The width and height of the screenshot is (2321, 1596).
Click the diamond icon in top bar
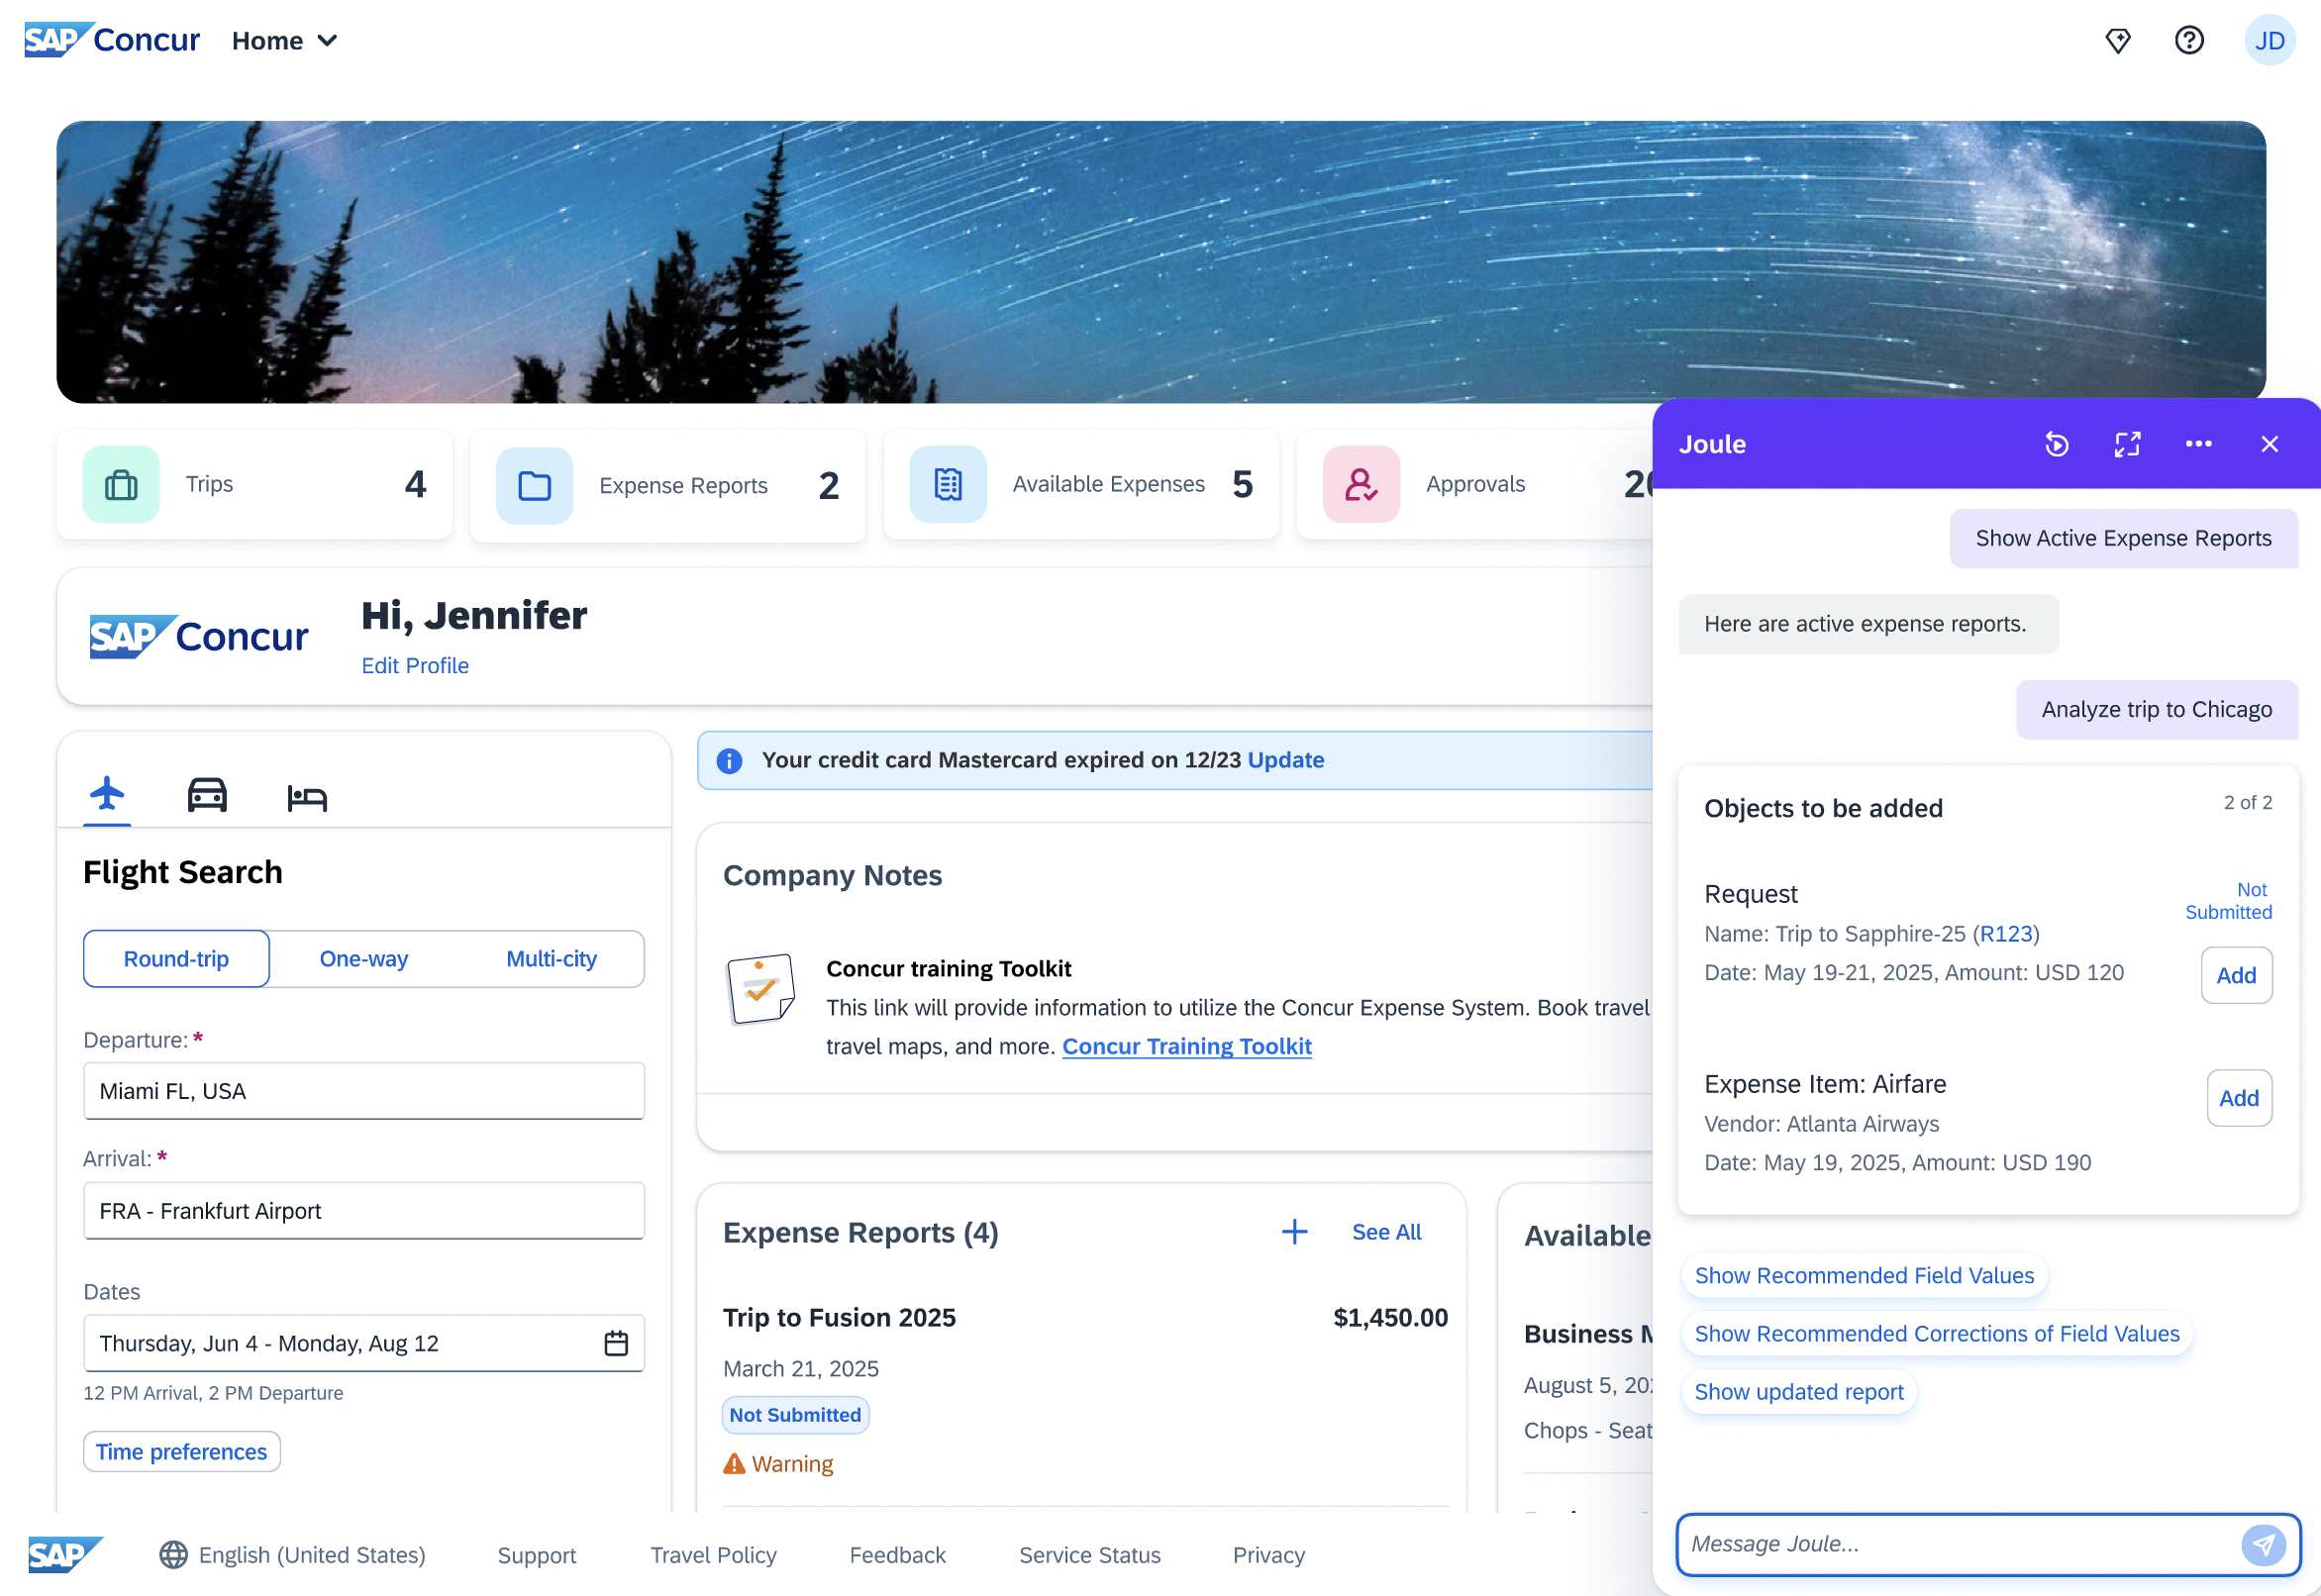2117,41
